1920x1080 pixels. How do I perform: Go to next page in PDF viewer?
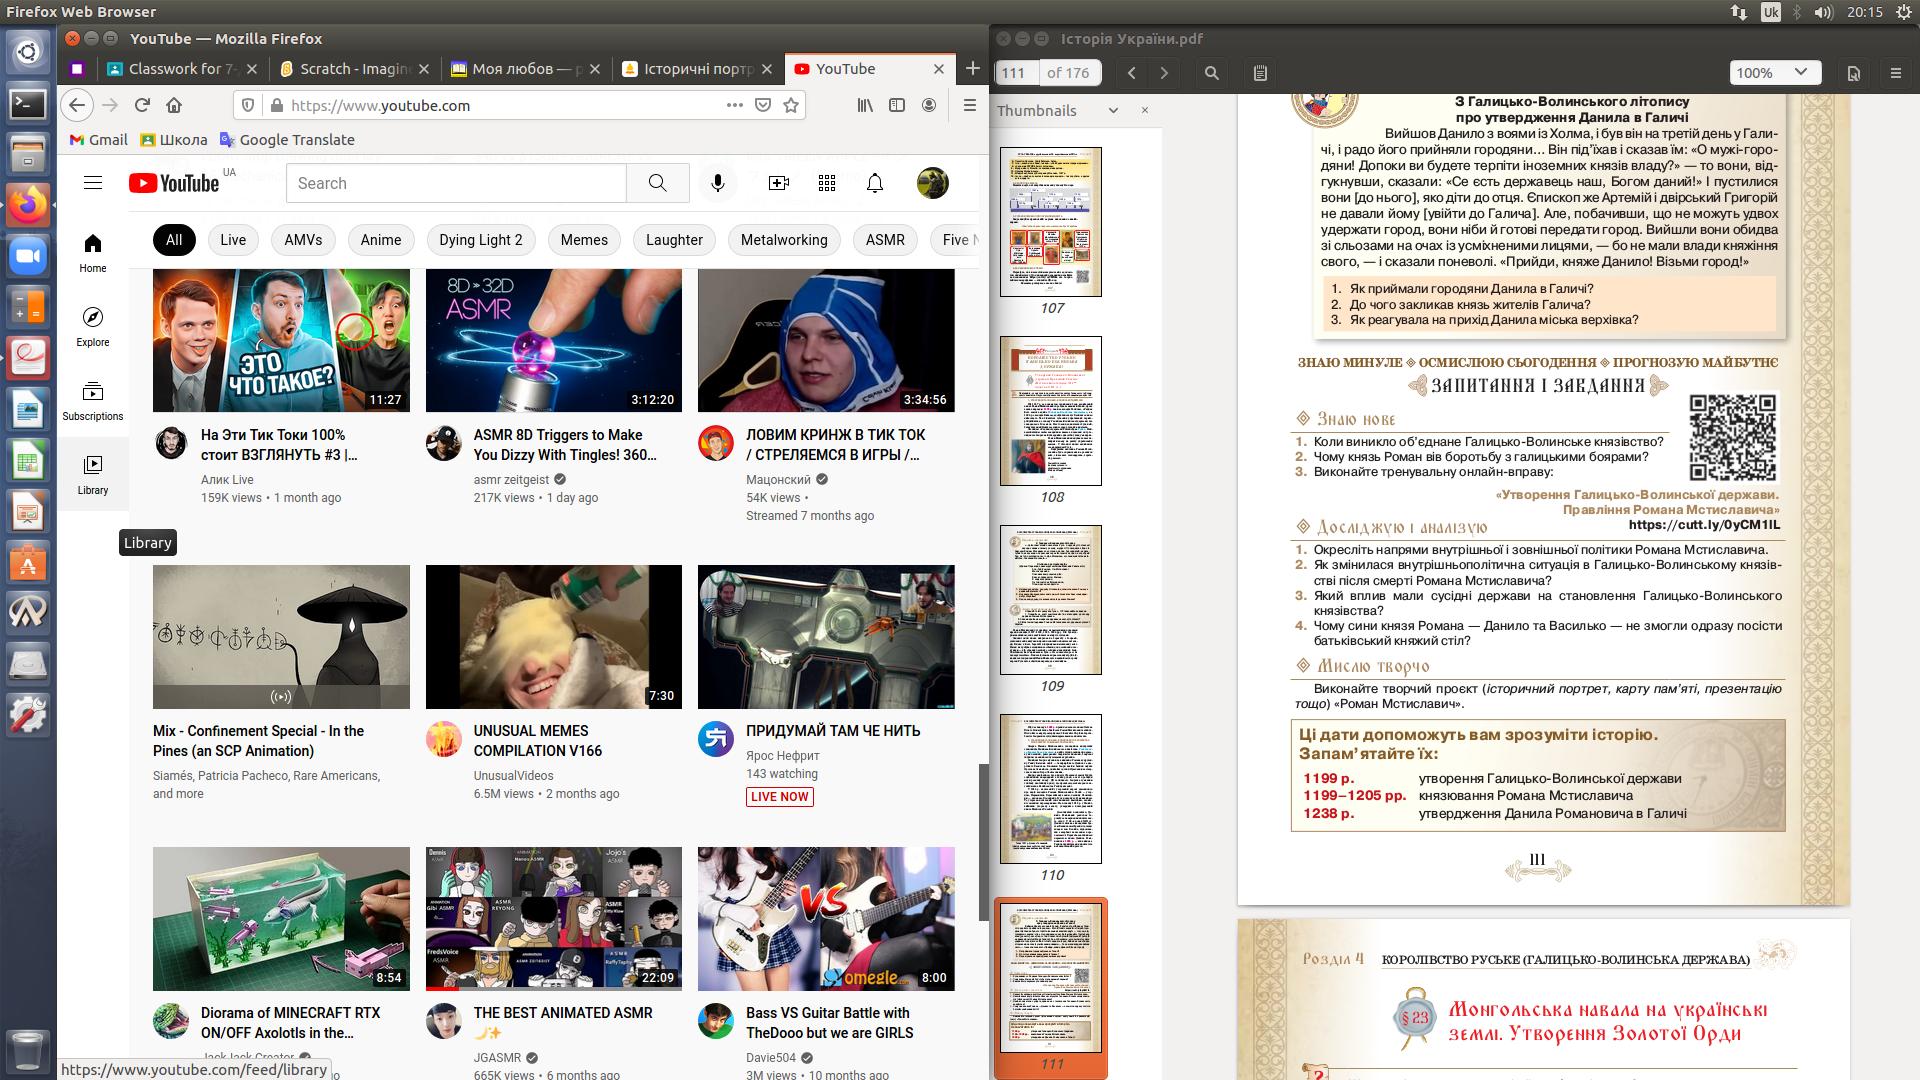1164,73
